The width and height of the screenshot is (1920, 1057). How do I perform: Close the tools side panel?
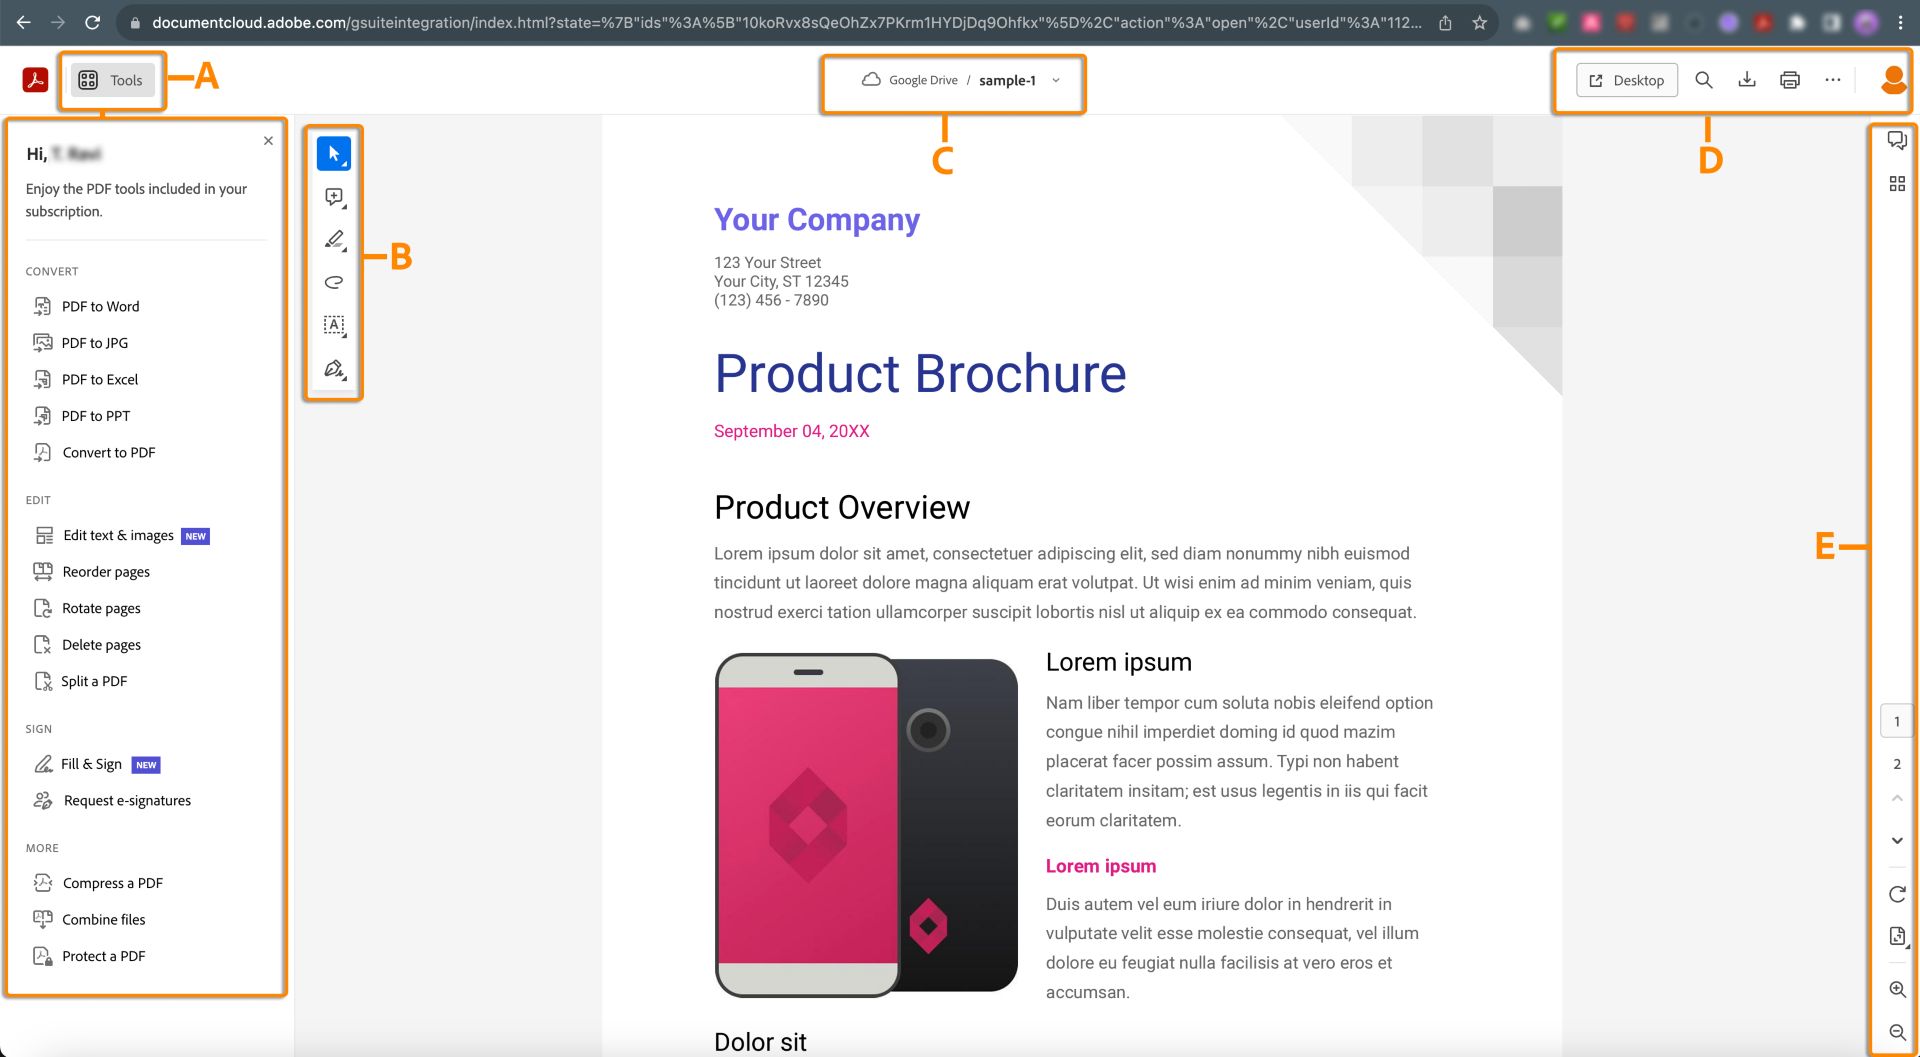(268, 141)
